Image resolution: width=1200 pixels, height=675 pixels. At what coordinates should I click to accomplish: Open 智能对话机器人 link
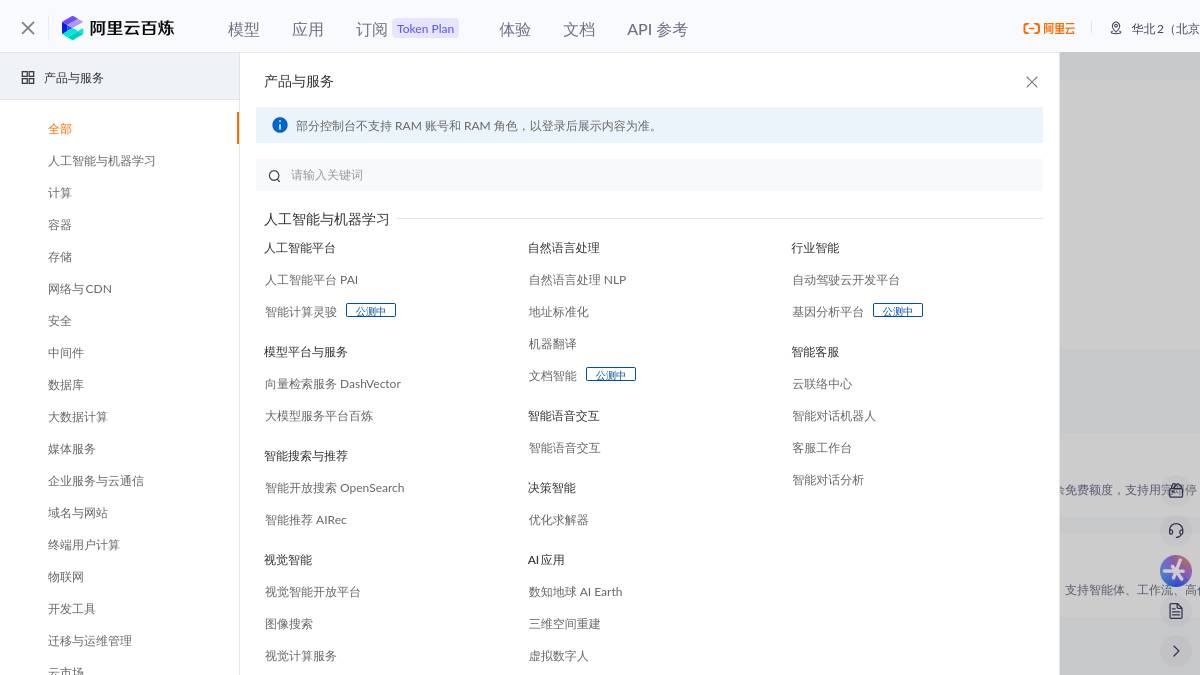[x=834, y=416]
